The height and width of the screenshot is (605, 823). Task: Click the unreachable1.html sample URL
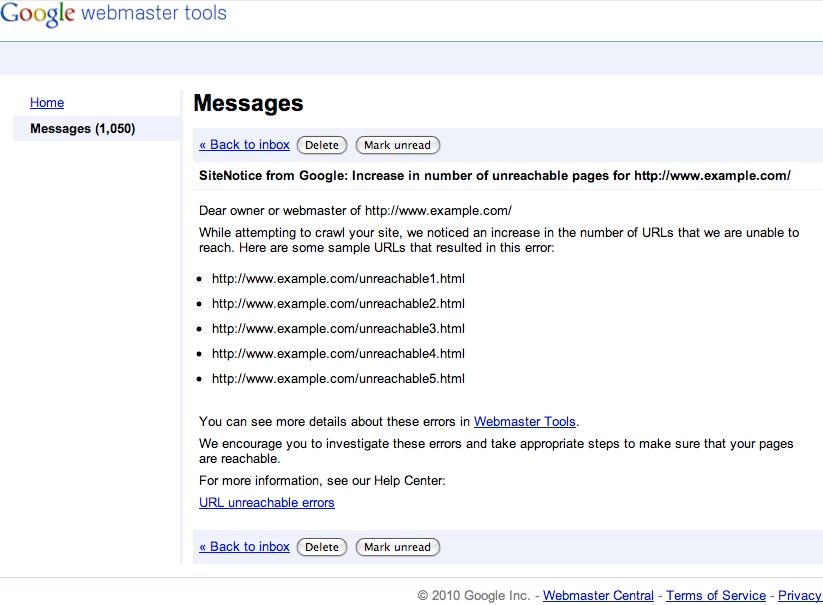click(x=338, y=279)
